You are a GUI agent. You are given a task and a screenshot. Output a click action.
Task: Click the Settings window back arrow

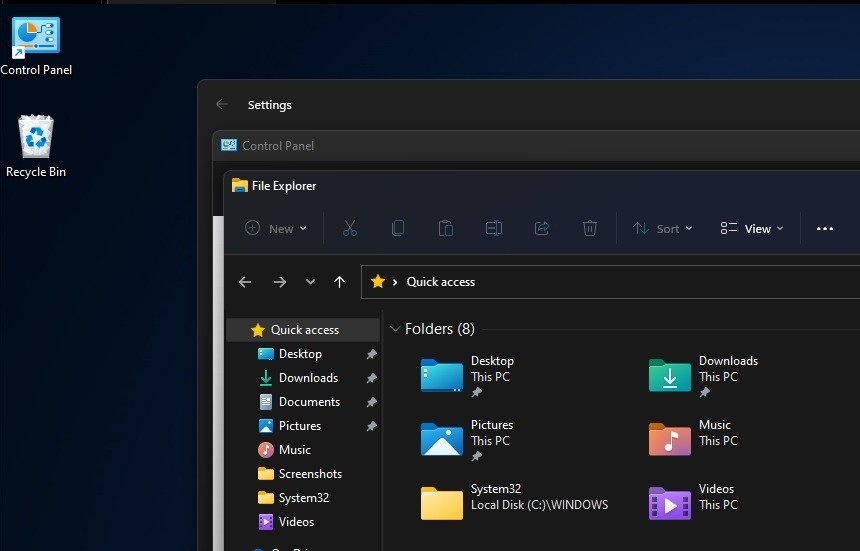click(x=222, y=105)
